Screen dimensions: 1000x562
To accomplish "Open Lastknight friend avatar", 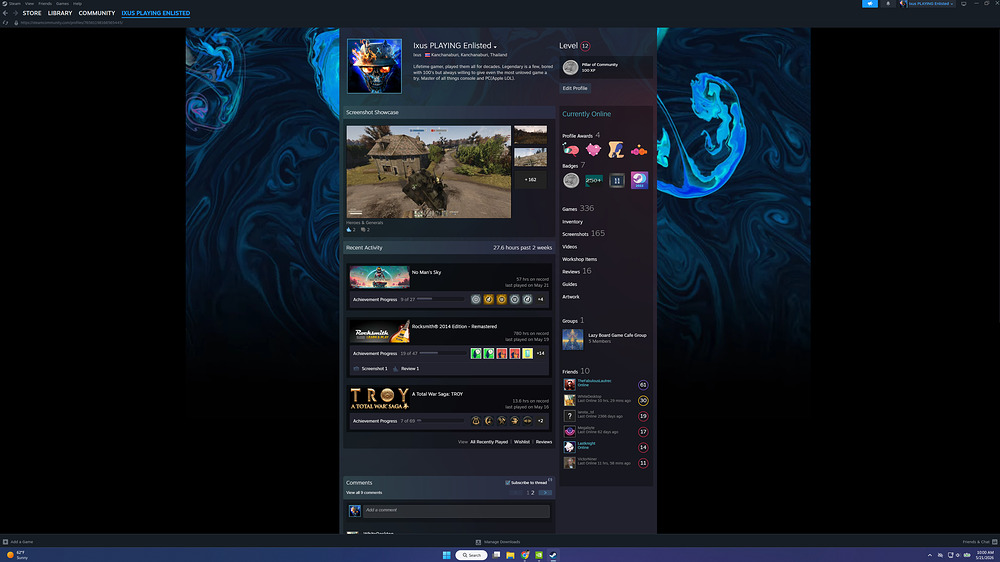I will [x=570, y=447].
